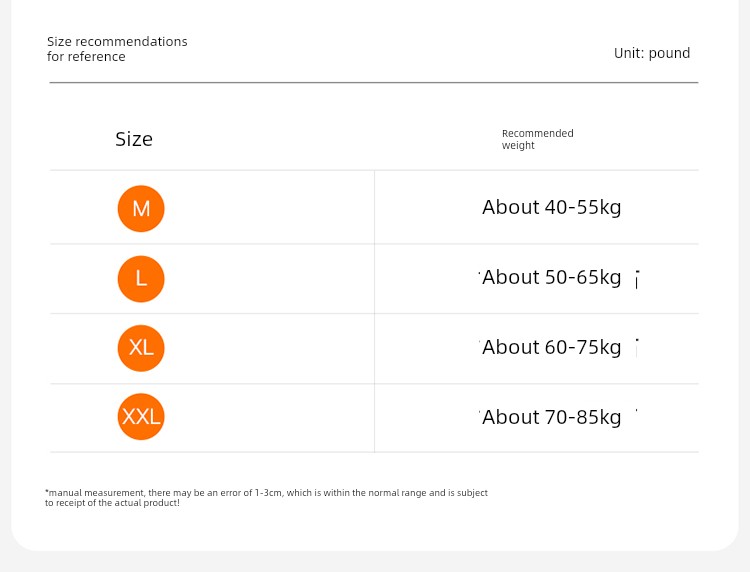Choose the orange XL size badge
The image size is (750, 572).
pyautogui.click(x=141, y=348)
